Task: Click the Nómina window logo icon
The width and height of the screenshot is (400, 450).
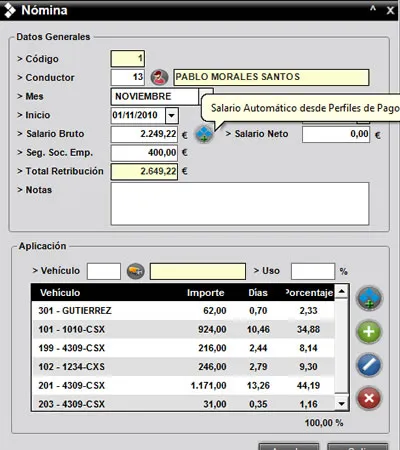Action: pos(9,10)
